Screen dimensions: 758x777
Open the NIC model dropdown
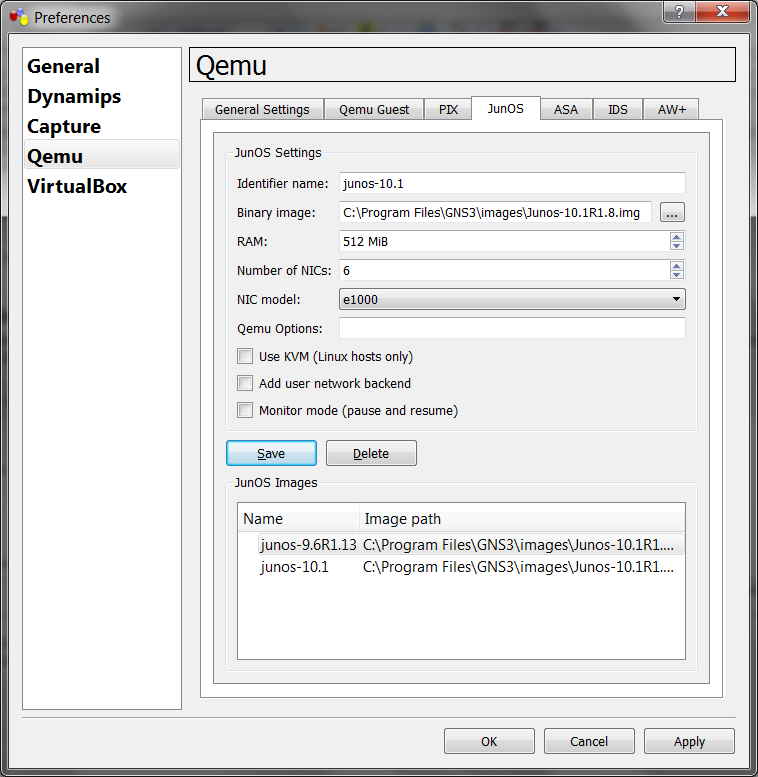512,299
